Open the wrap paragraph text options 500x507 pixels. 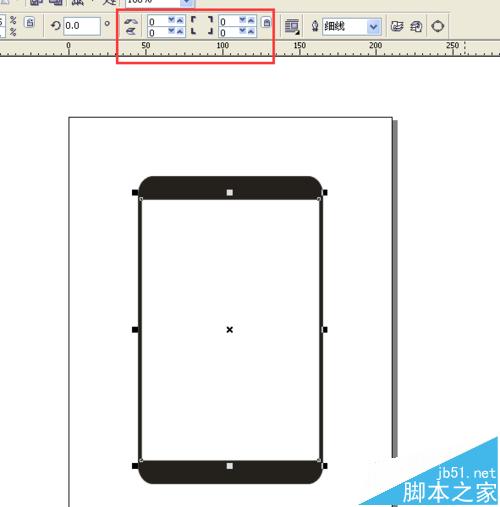(292, 26)
